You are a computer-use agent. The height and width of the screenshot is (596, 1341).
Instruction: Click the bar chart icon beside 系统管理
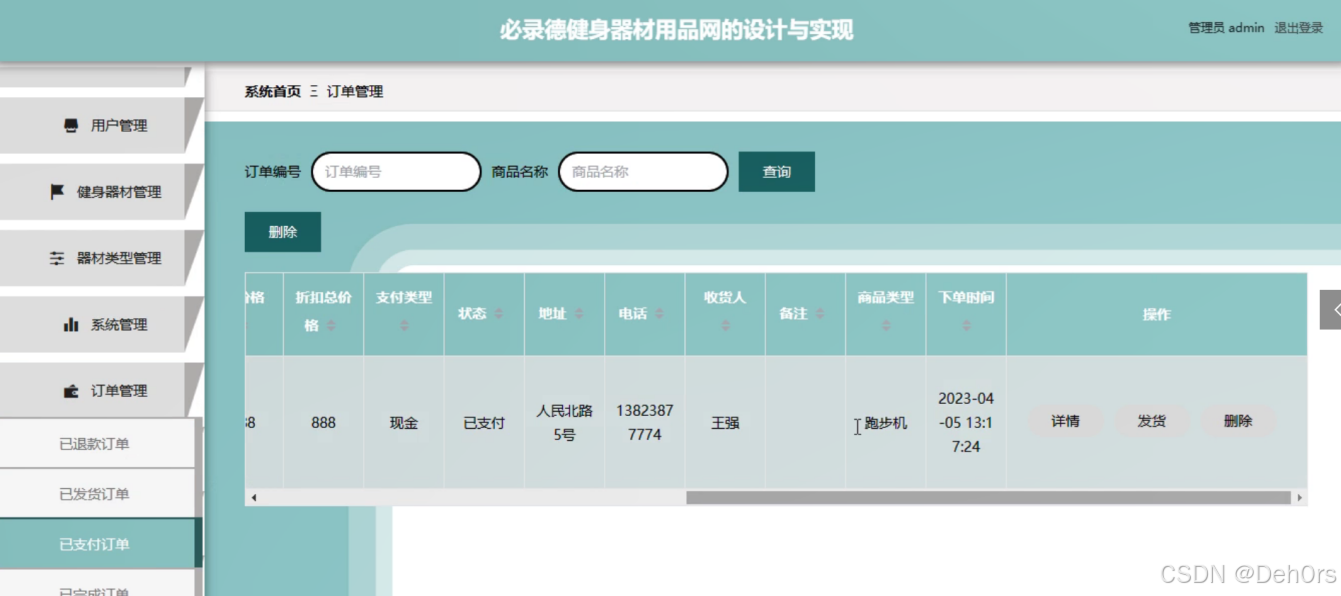pyautogui.click(x=71, y=324)
